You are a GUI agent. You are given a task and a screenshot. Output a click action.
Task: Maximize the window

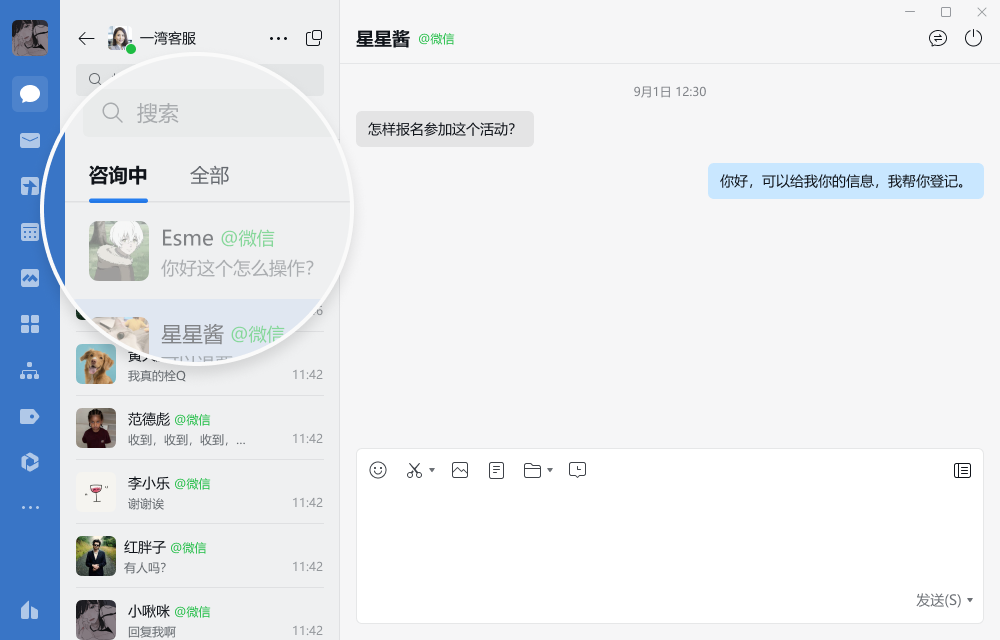946,11
